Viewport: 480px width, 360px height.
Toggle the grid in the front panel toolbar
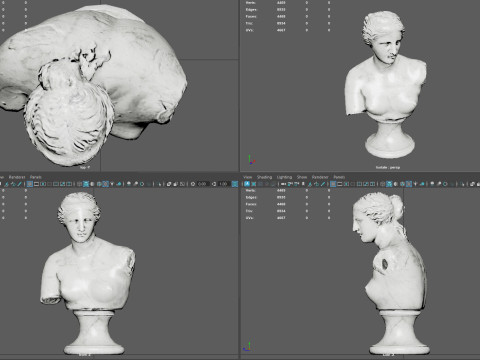click(30, 184)
